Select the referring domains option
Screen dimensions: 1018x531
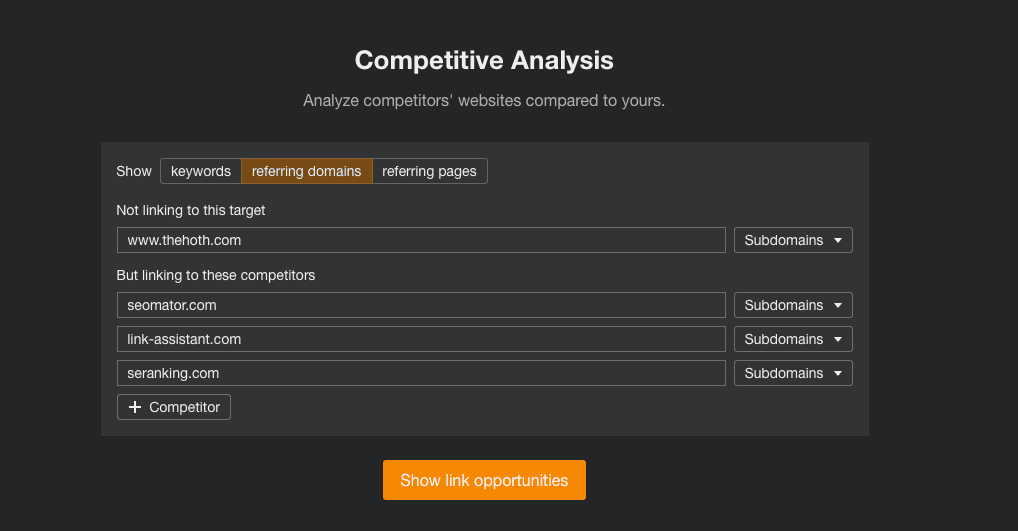tap(307, 171)
